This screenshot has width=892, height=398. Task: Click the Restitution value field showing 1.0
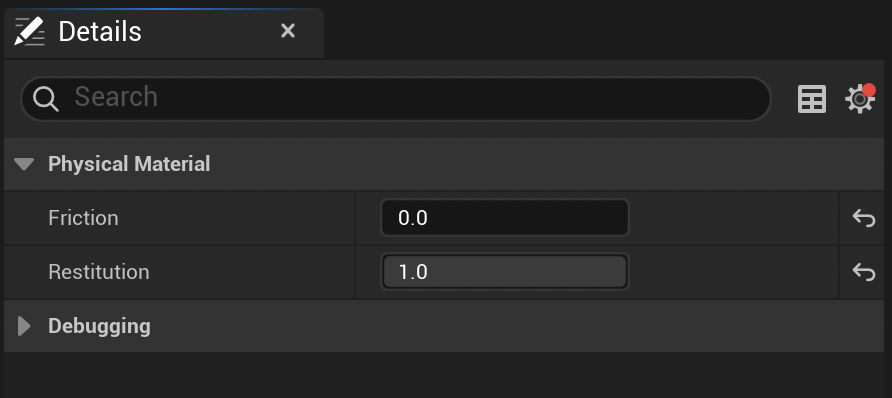(x=505, y=272)
